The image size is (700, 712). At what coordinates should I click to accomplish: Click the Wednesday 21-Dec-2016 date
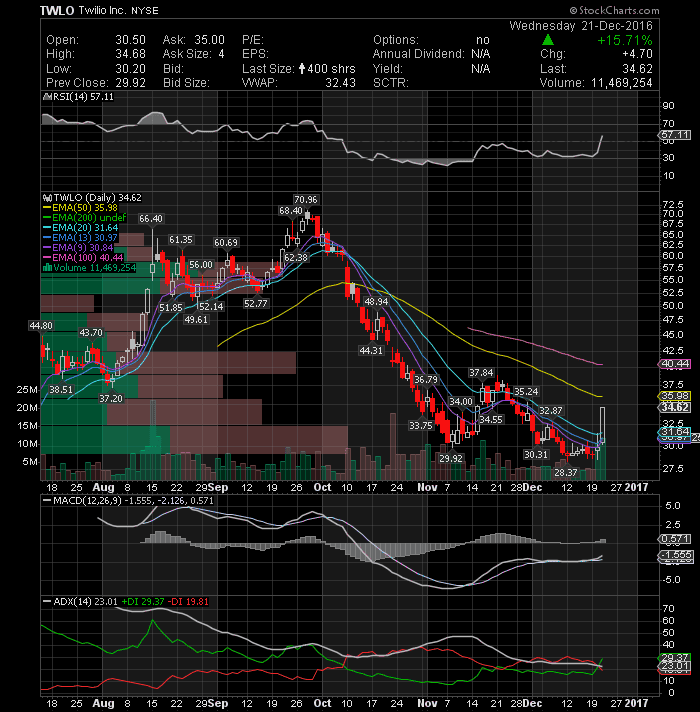click(581, 26)
